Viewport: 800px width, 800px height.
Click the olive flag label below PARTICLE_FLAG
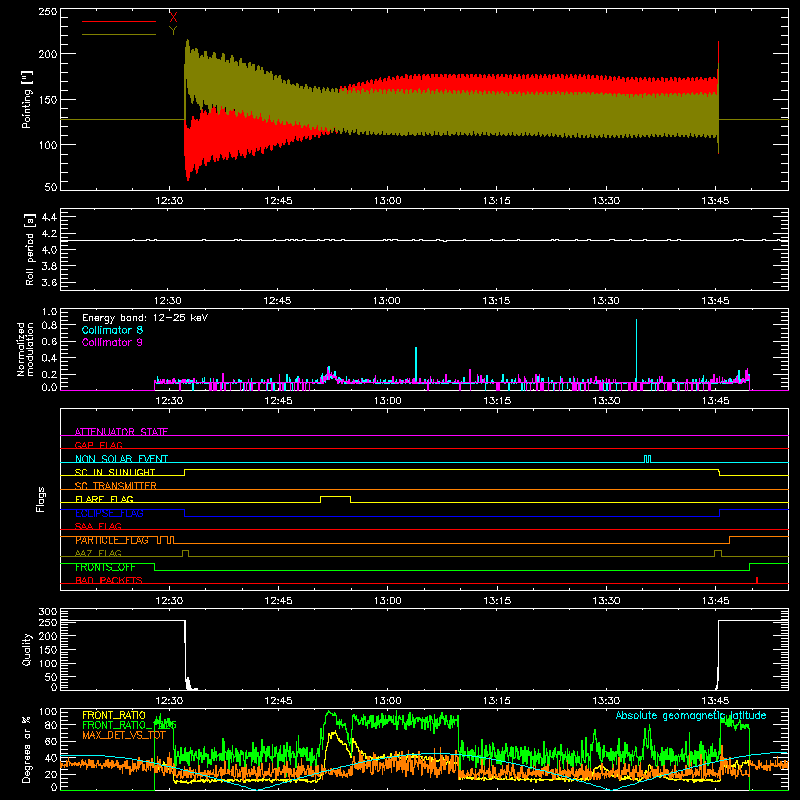coord(98,553)
